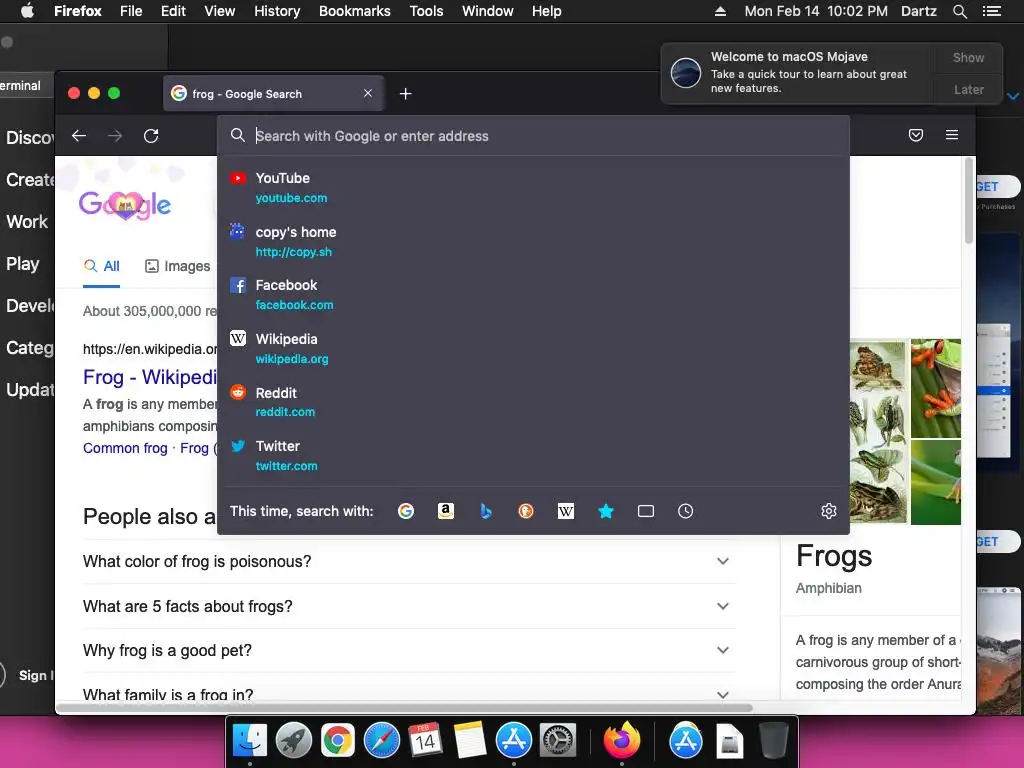Open the red-eyed tree frog image
Screen dimensions: 1024x768
(936, 388)
